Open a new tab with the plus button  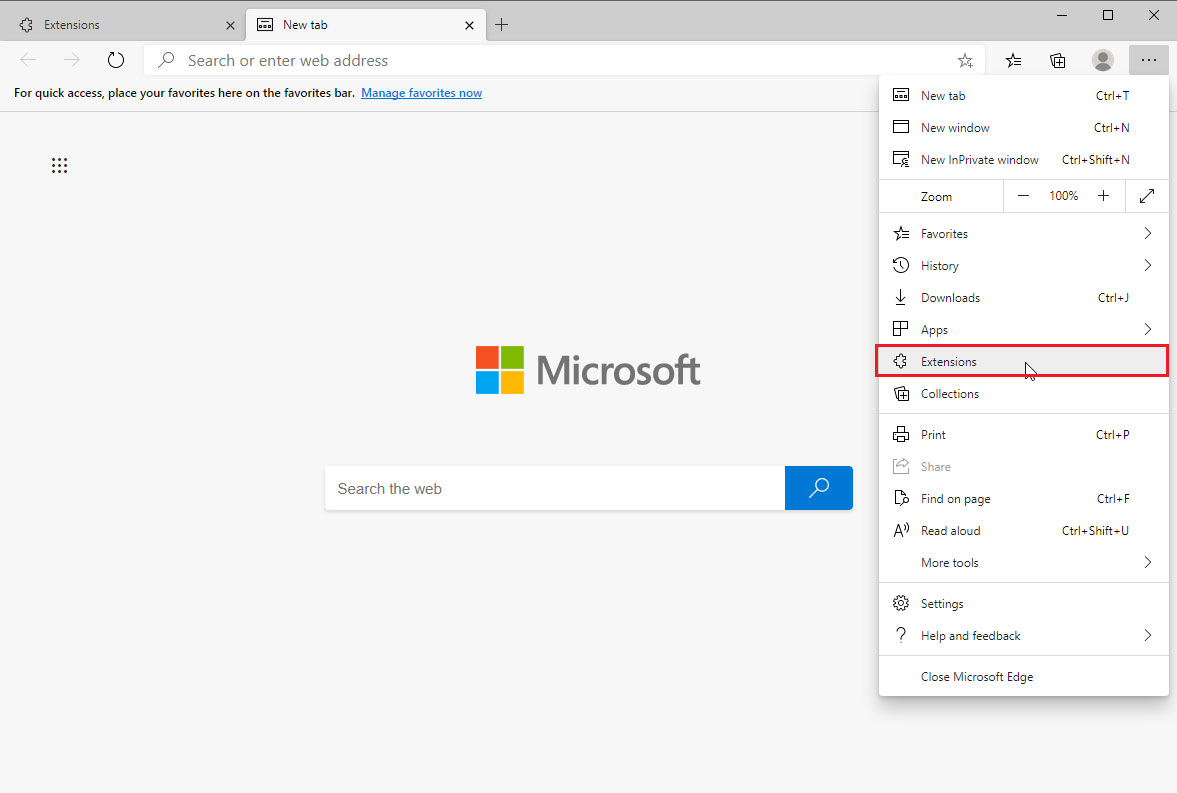(501, 25)
